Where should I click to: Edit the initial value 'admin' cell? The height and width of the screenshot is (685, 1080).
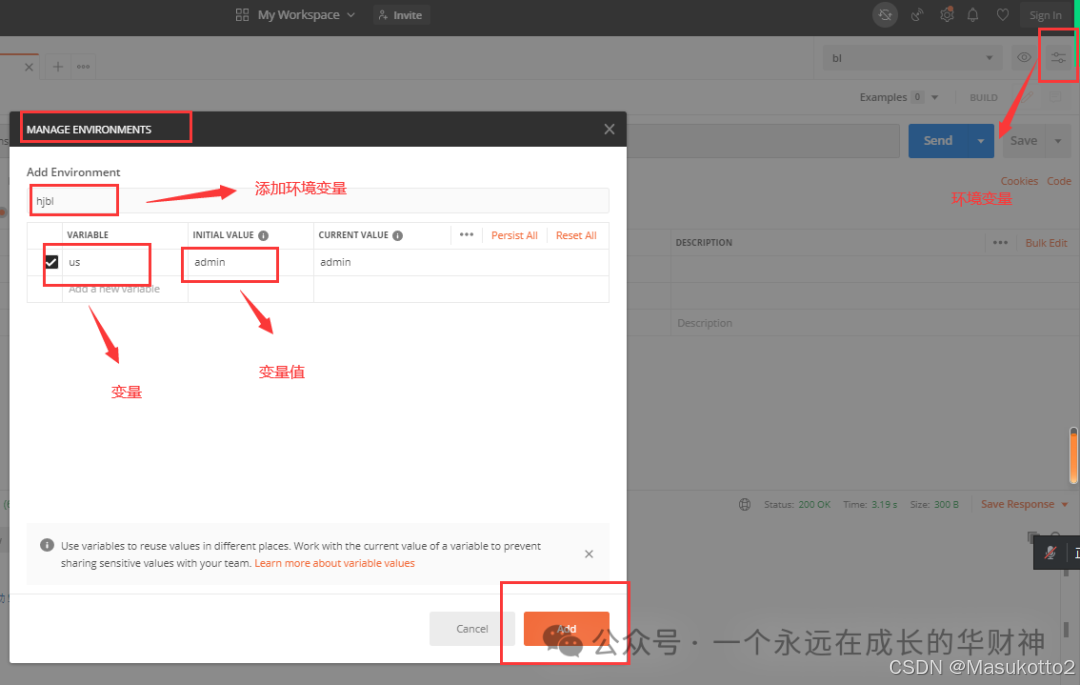251,262
